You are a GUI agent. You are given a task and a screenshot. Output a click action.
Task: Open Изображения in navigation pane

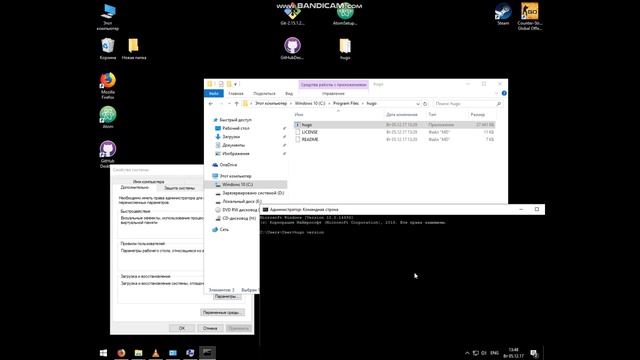(x=232, y=154)
